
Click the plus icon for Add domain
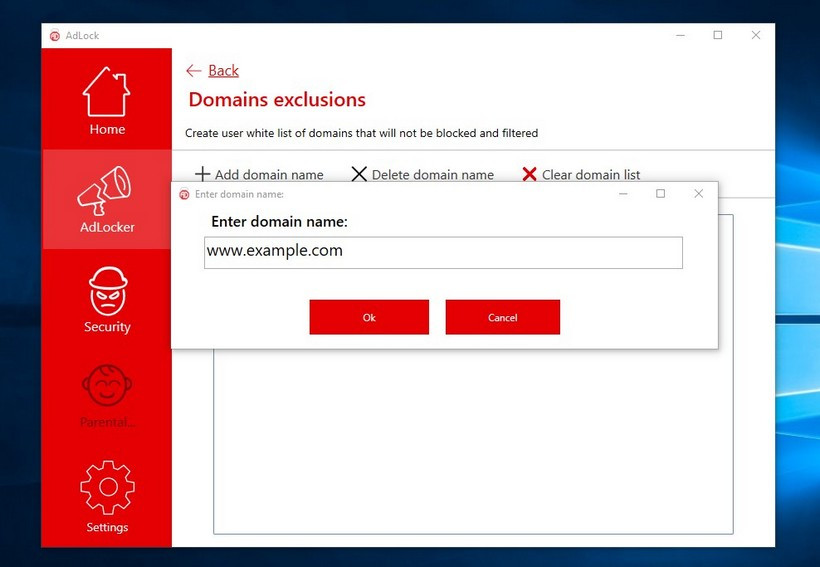[x=202, y=174]
